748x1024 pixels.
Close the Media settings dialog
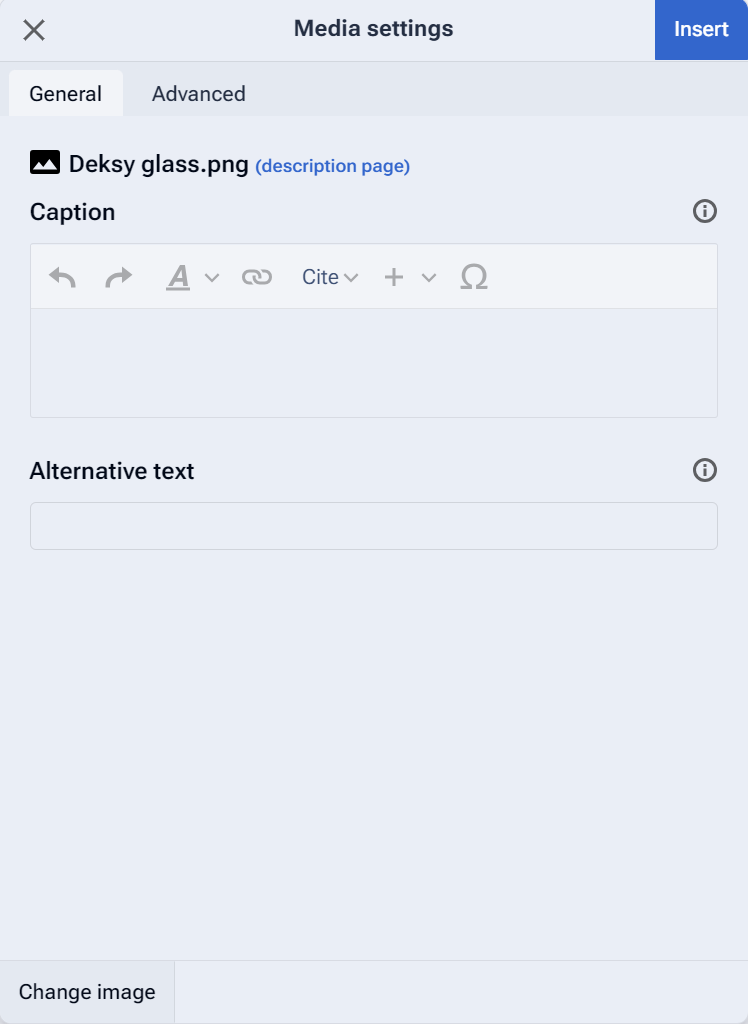(x=33, y=30)
